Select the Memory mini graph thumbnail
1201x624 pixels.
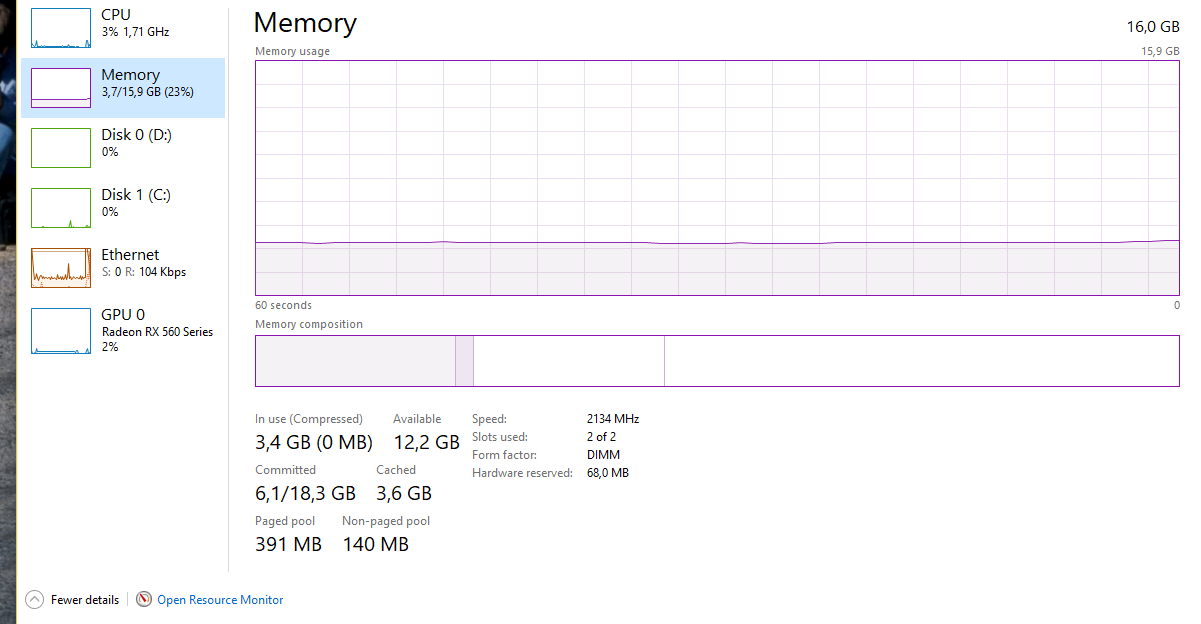click(61, 88)
